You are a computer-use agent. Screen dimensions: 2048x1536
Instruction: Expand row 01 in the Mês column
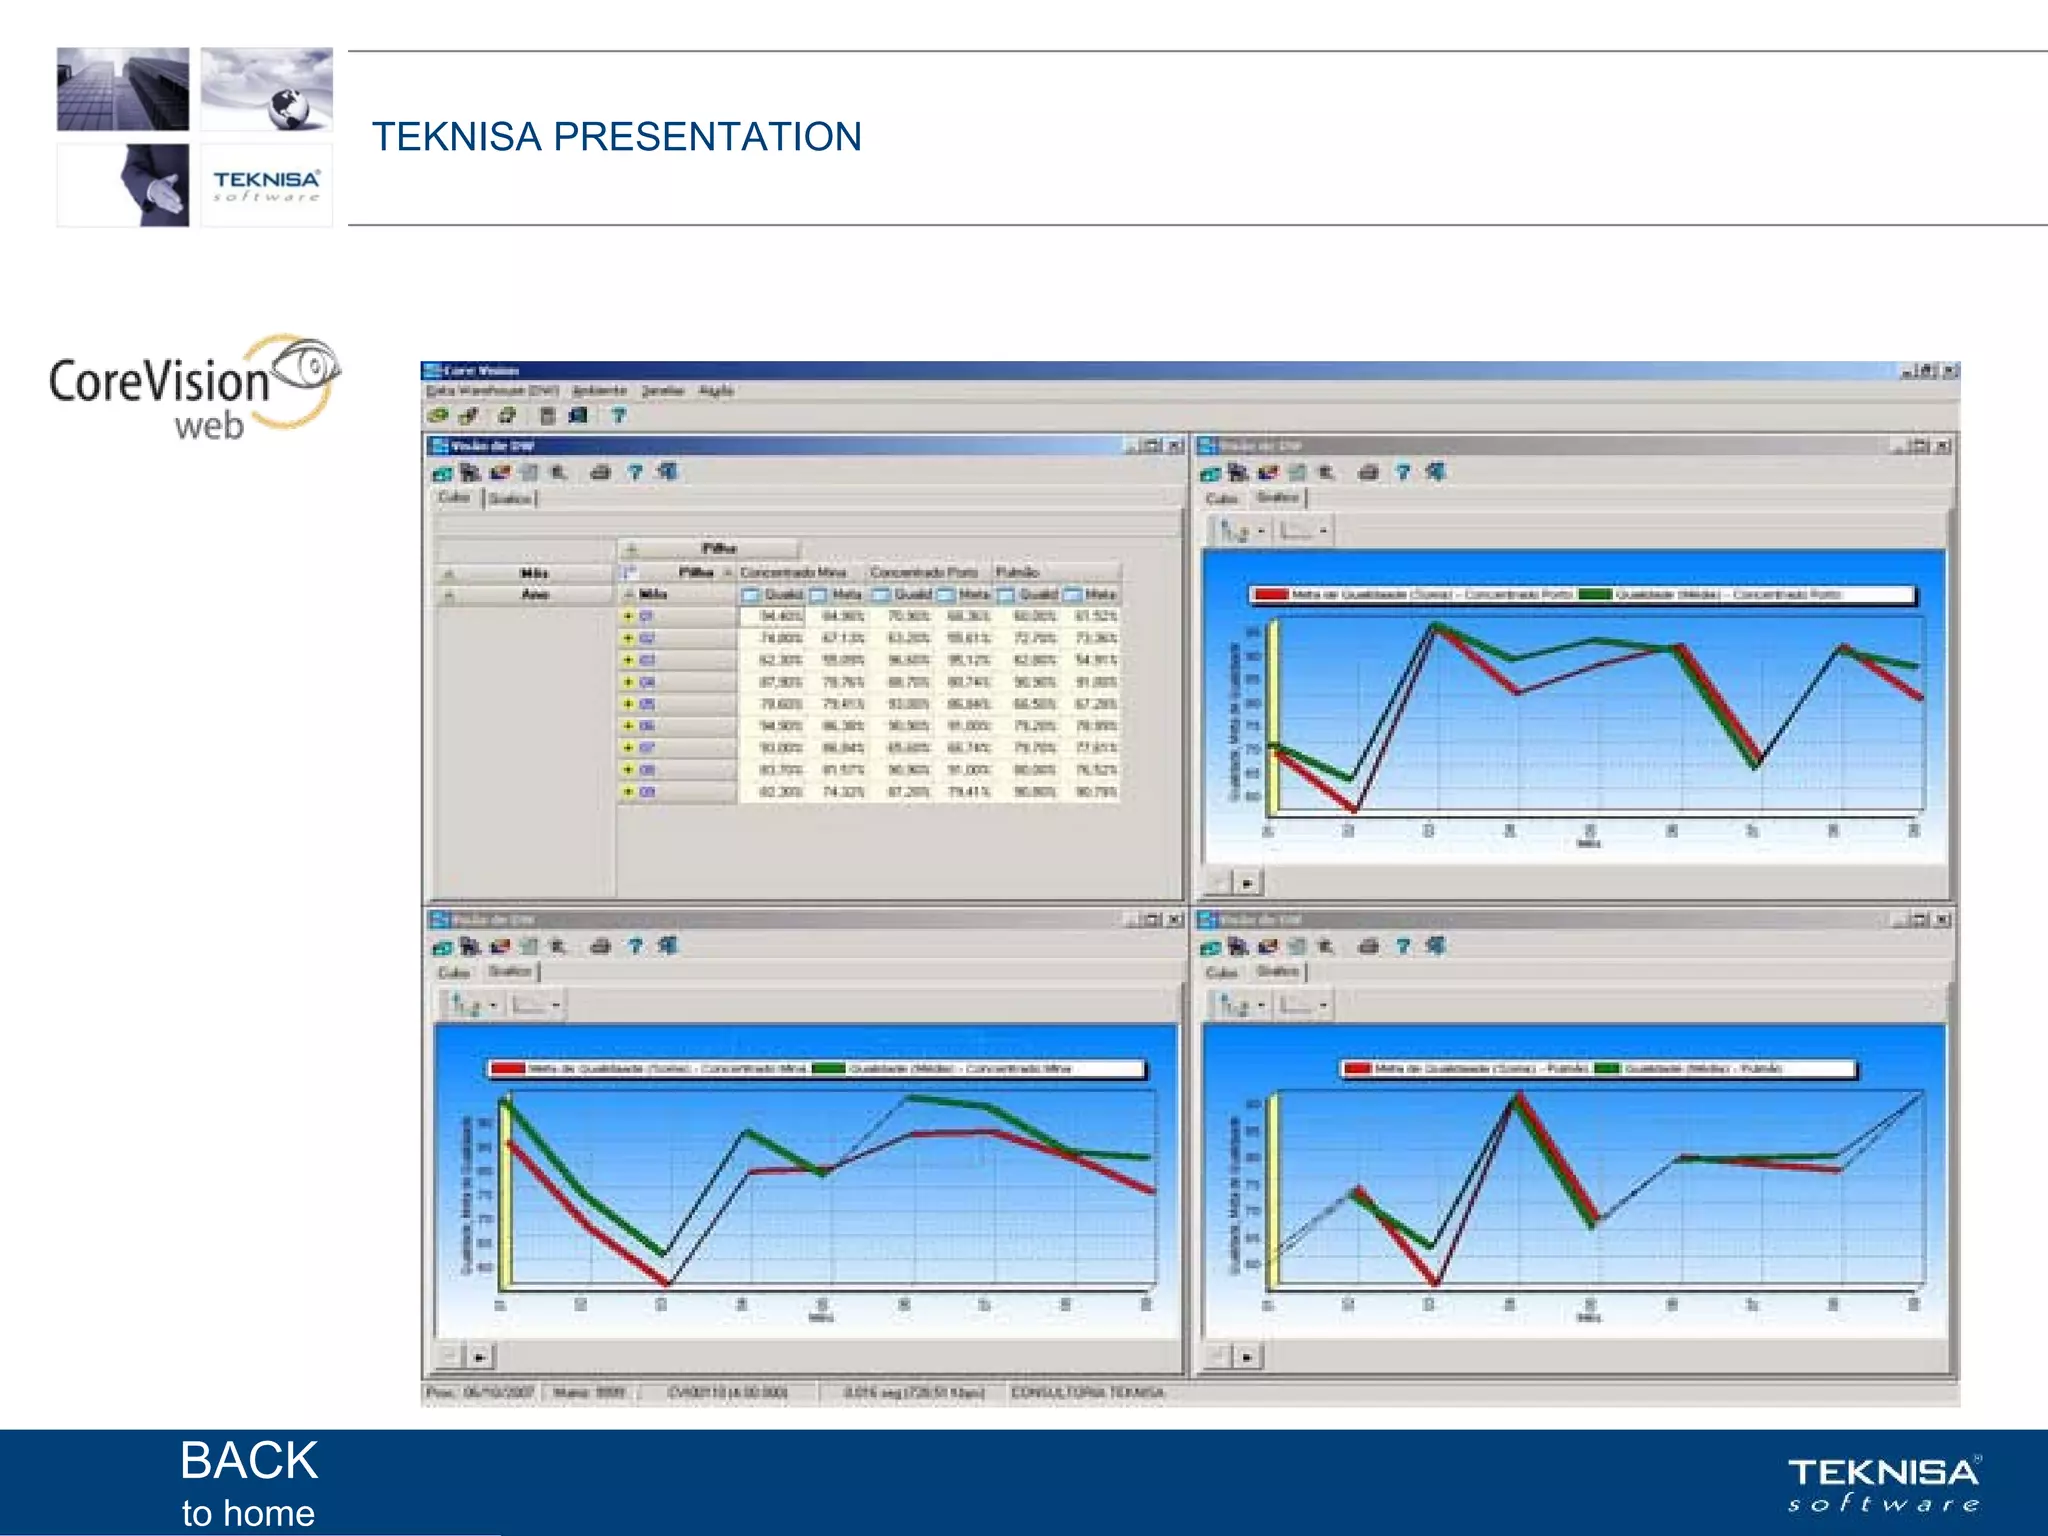coord(629,616)
